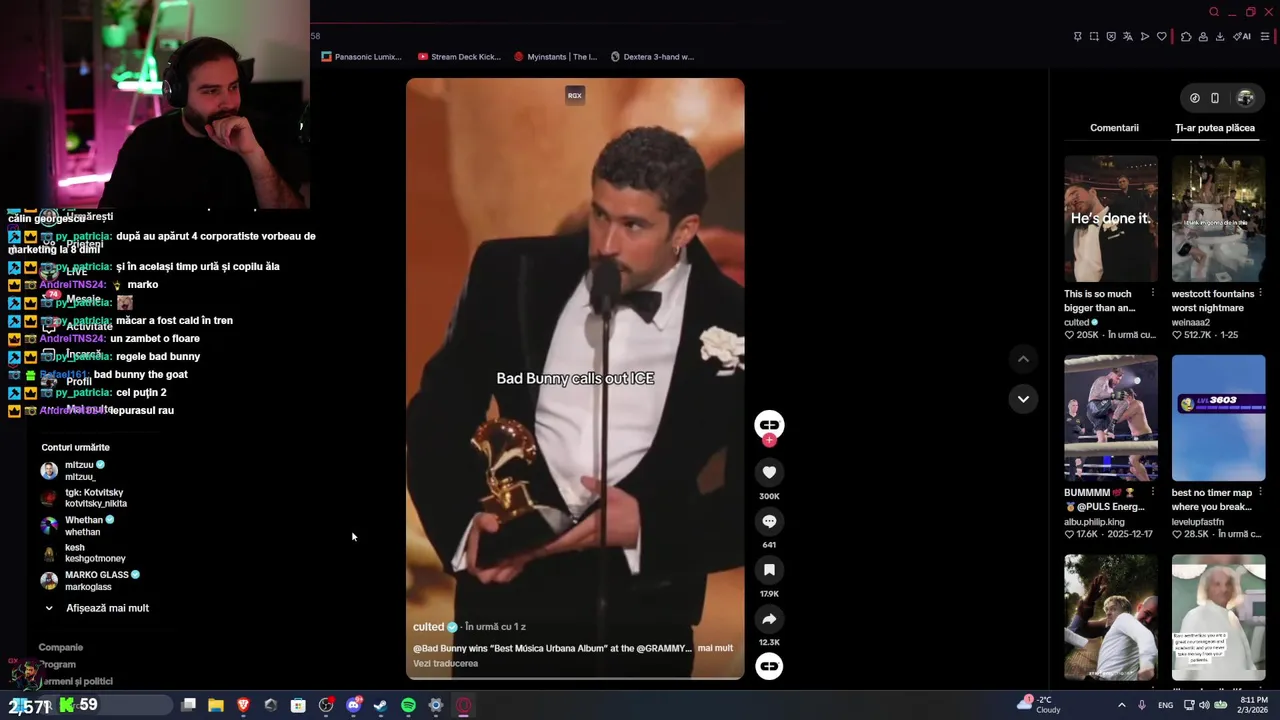
Task: Switch to the Comentarii tab
Action: pos(1114,128)
